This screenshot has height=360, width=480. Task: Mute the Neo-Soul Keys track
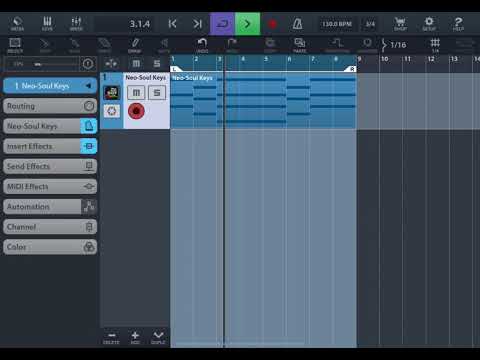pyautogui.click(x=136, y=92)
